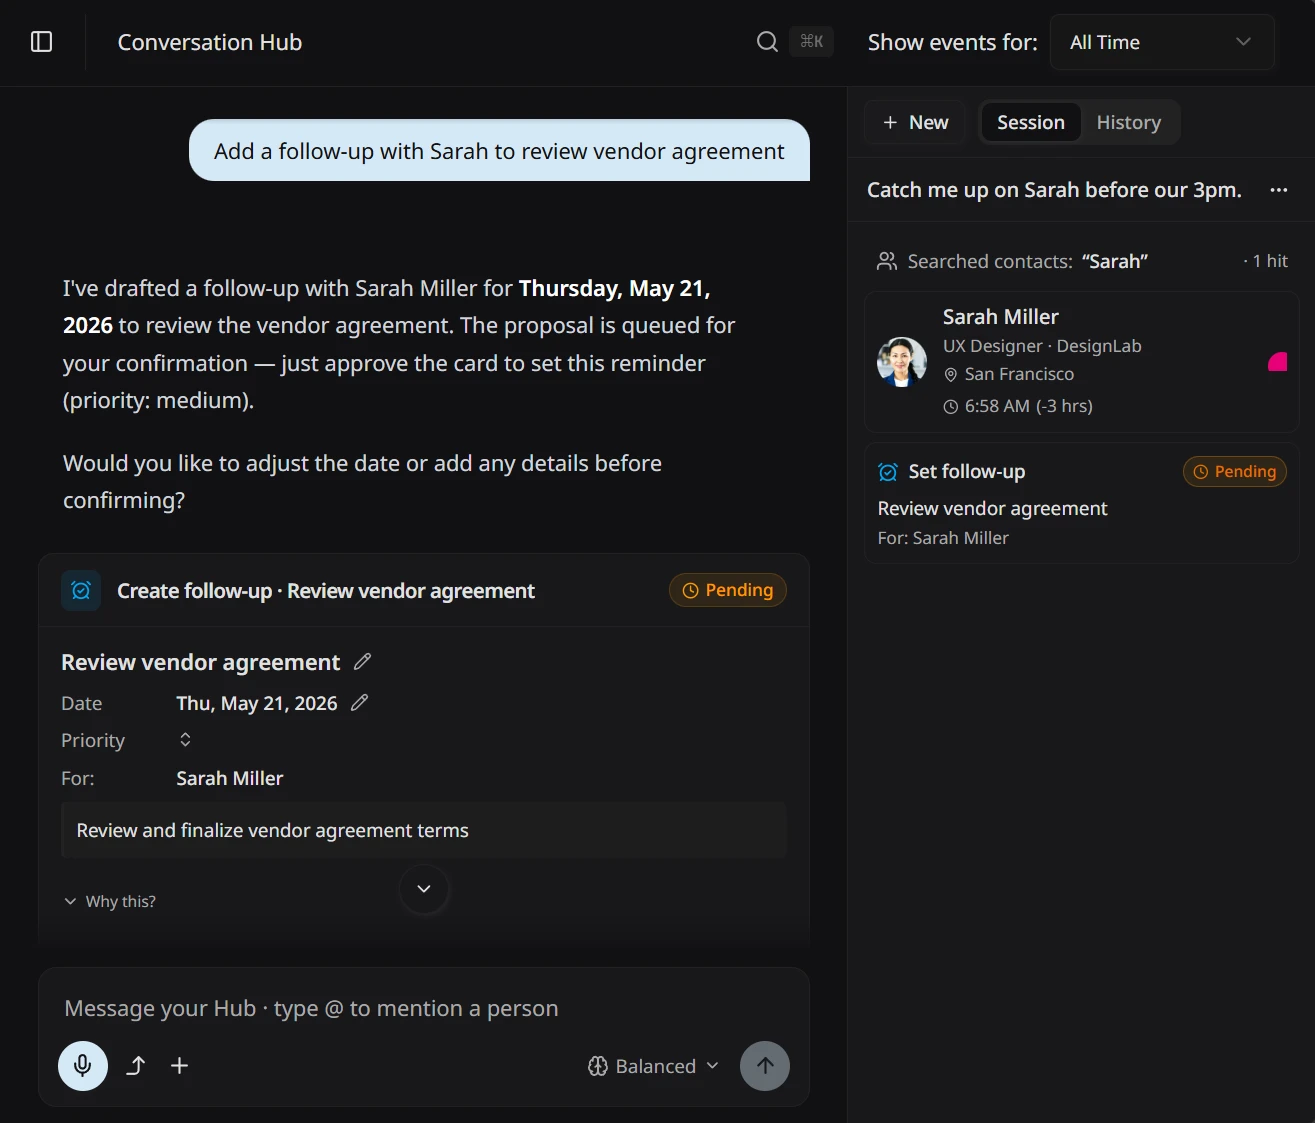
Task: Open Sarah Miller's contact card name
Action: tap(1000, 317)
